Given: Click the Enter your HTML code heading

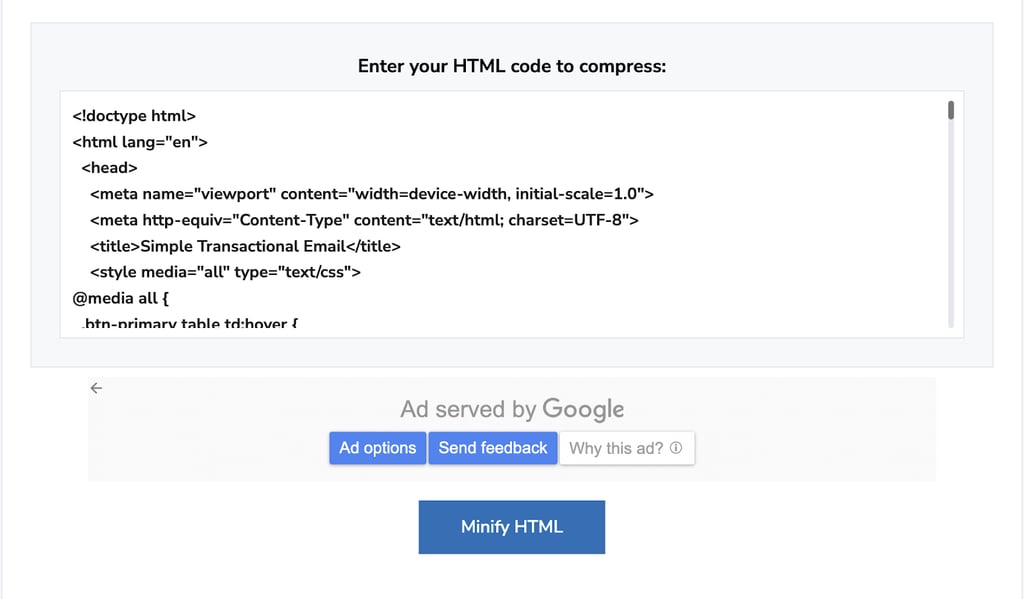Looking at the screenshot, I should (511, 65).
